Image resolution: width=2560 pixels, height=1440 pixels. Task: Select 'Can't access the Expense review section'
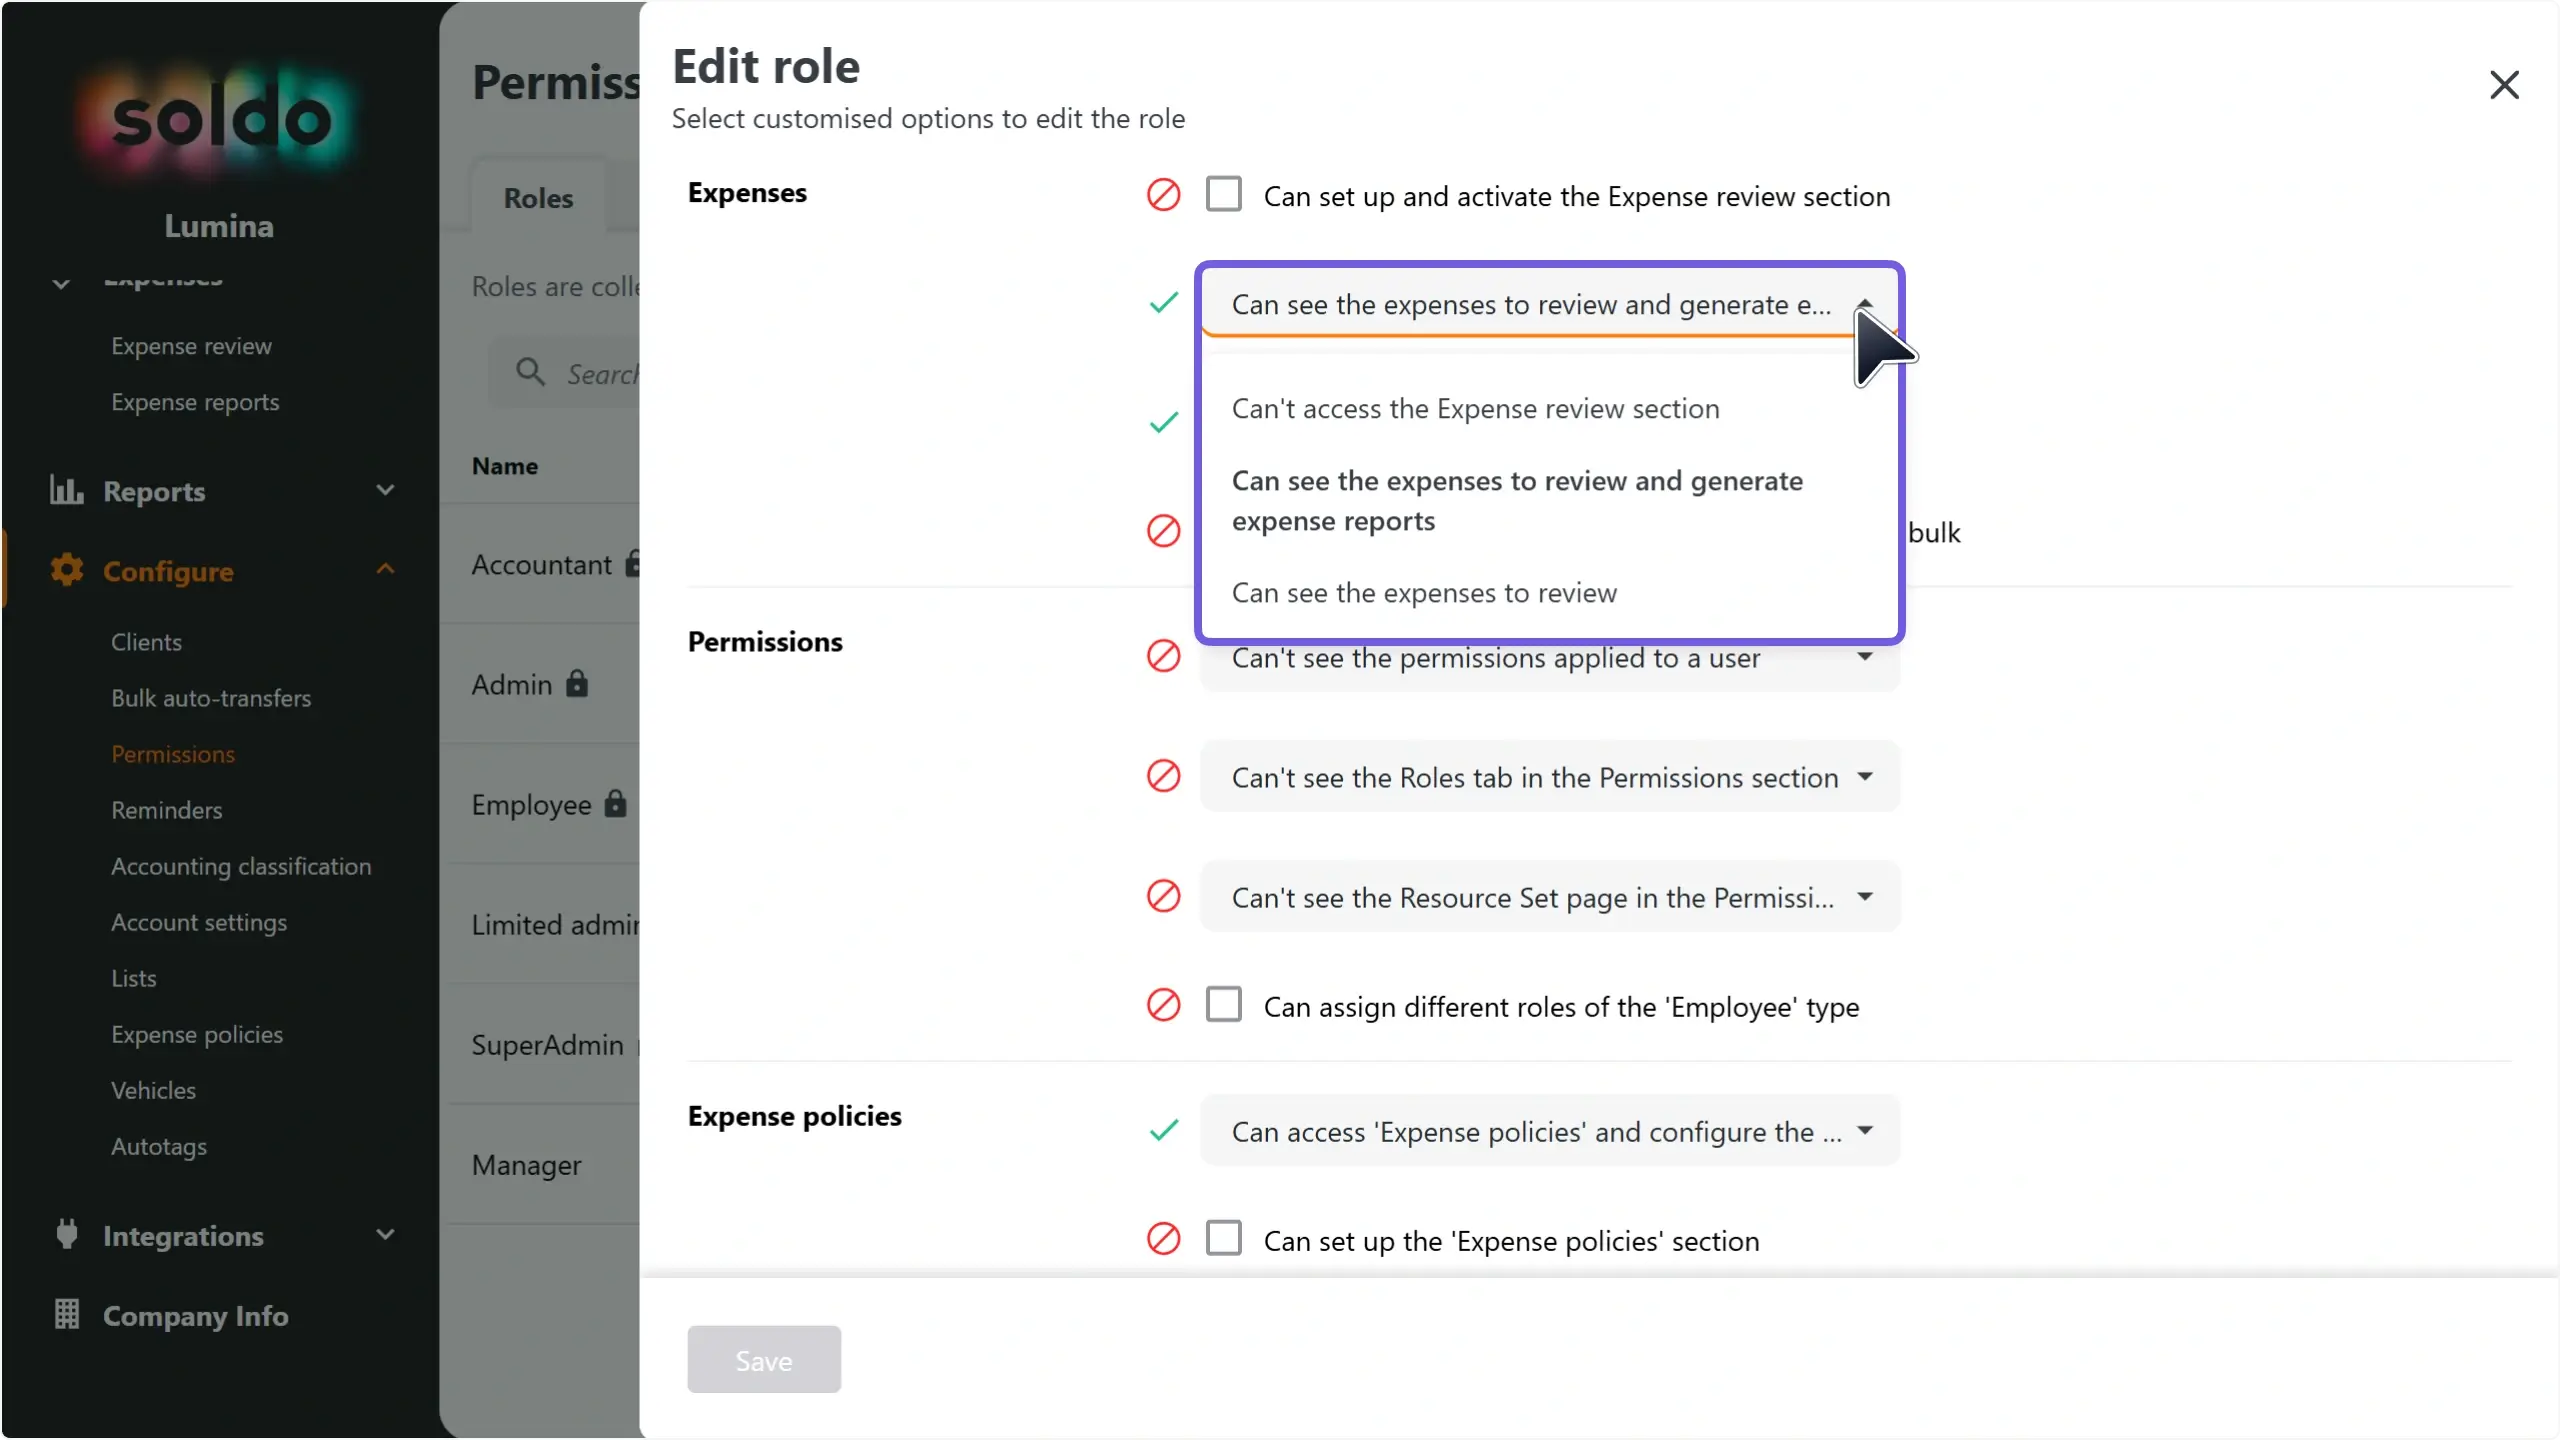click(x=1549, y=409)
